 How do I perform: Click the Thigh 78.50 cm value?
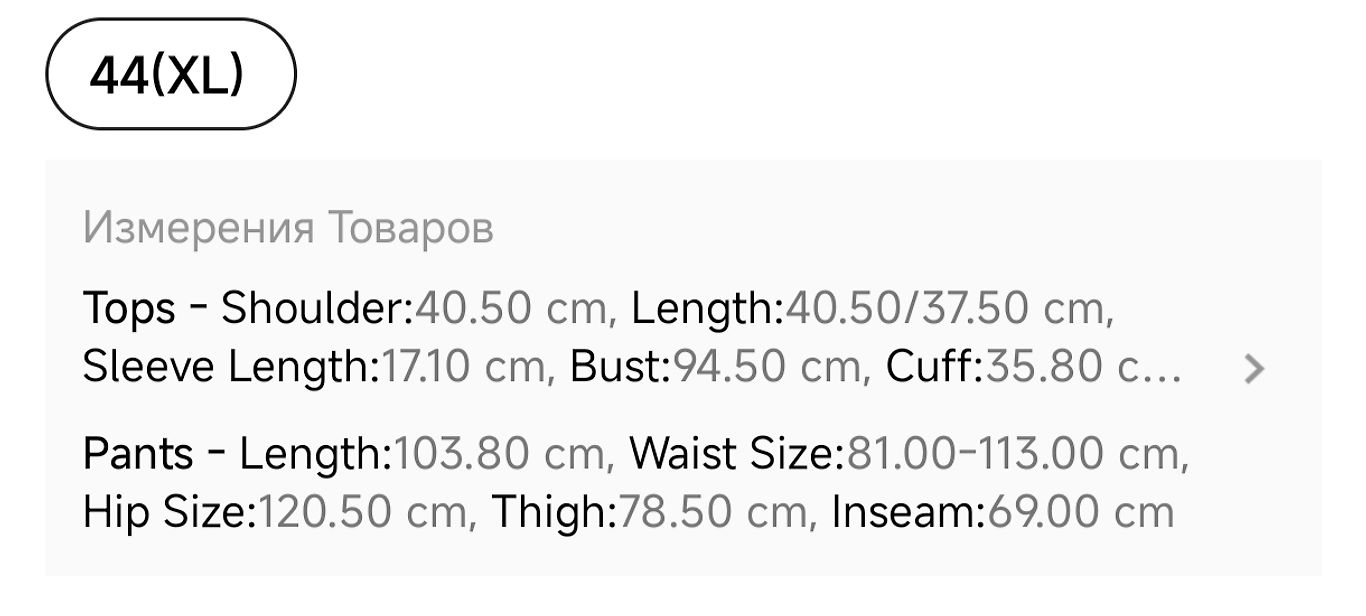[650, 512]
